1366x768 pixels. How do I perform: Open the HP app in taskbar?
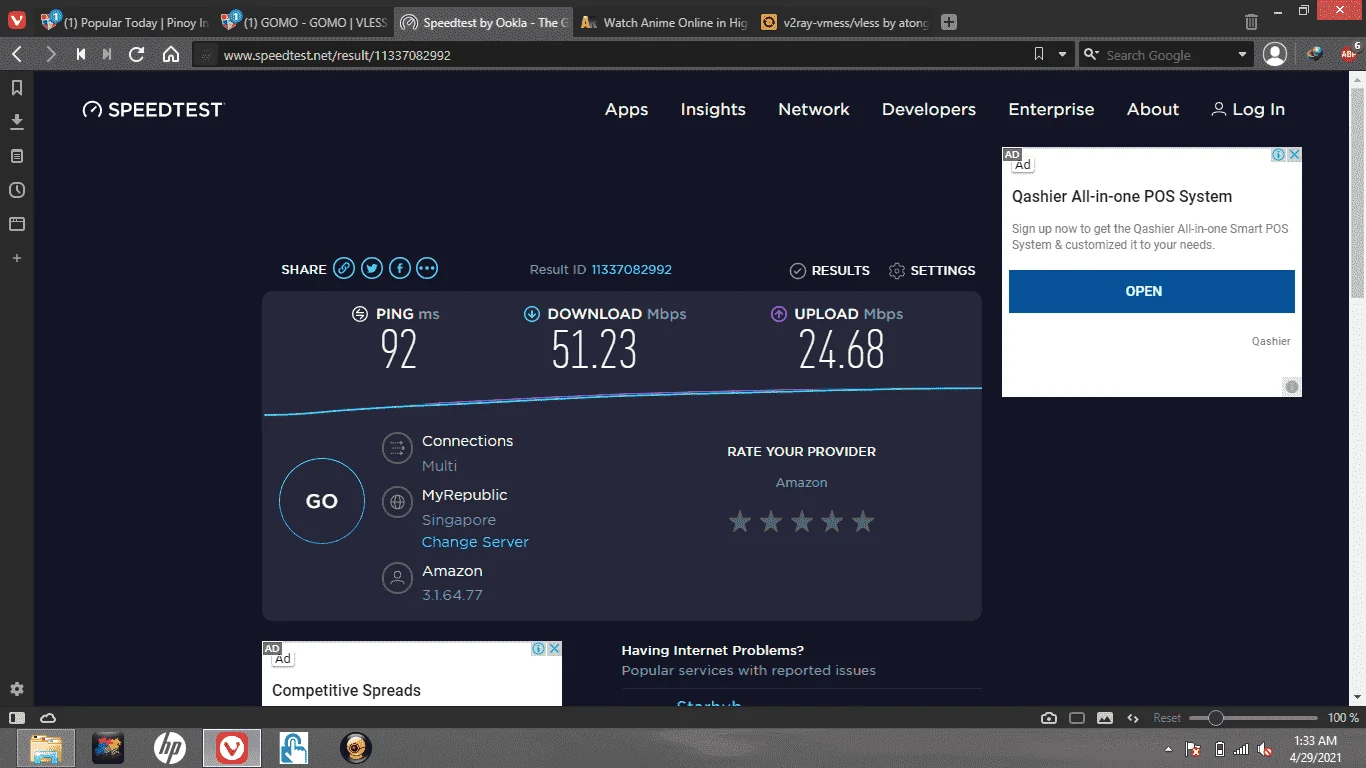pyautogui.click(x=170, y=748)
